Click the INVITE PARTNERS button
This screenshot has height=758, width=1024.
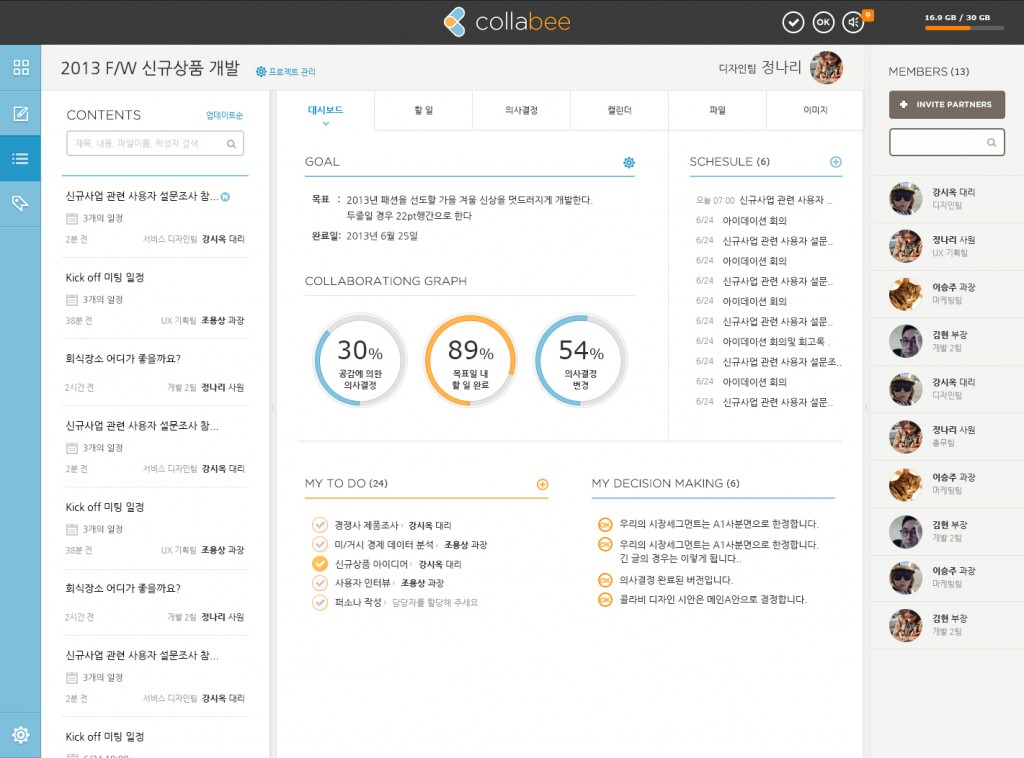coord(946,104)
